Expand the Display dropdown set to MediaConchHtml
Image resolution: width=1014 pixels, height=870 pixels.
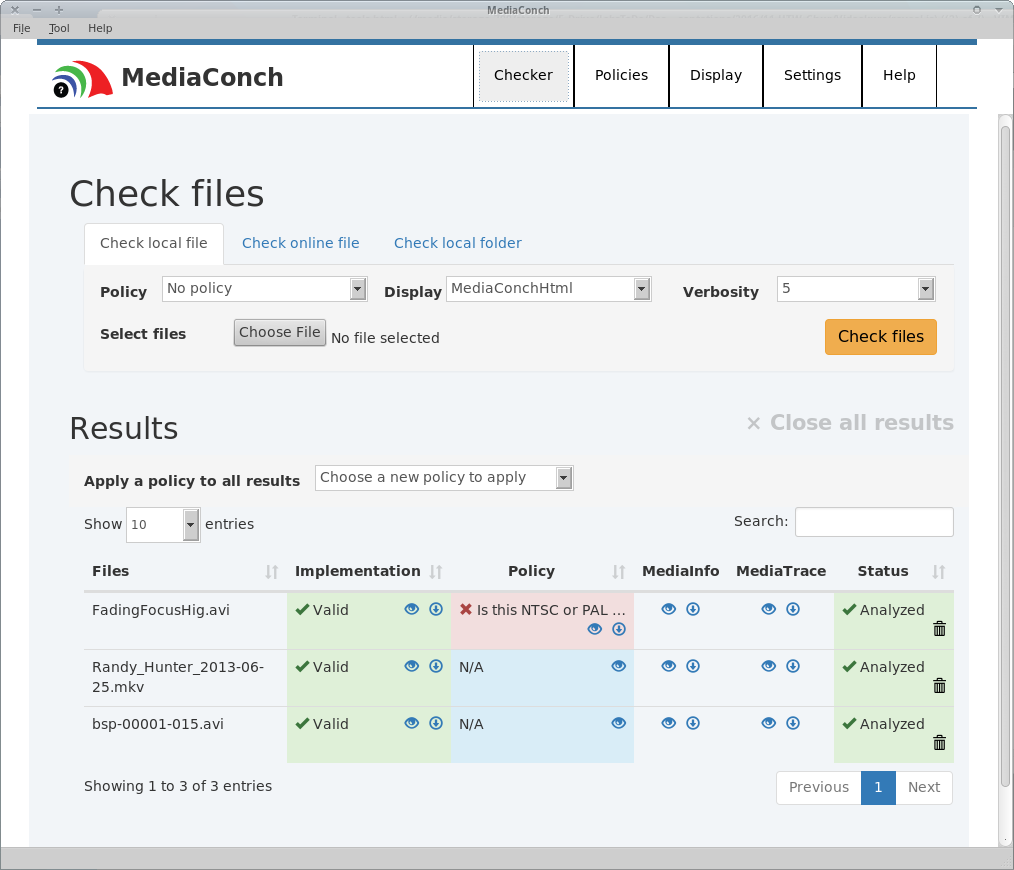pyautogui.click(x=548, y=289)
